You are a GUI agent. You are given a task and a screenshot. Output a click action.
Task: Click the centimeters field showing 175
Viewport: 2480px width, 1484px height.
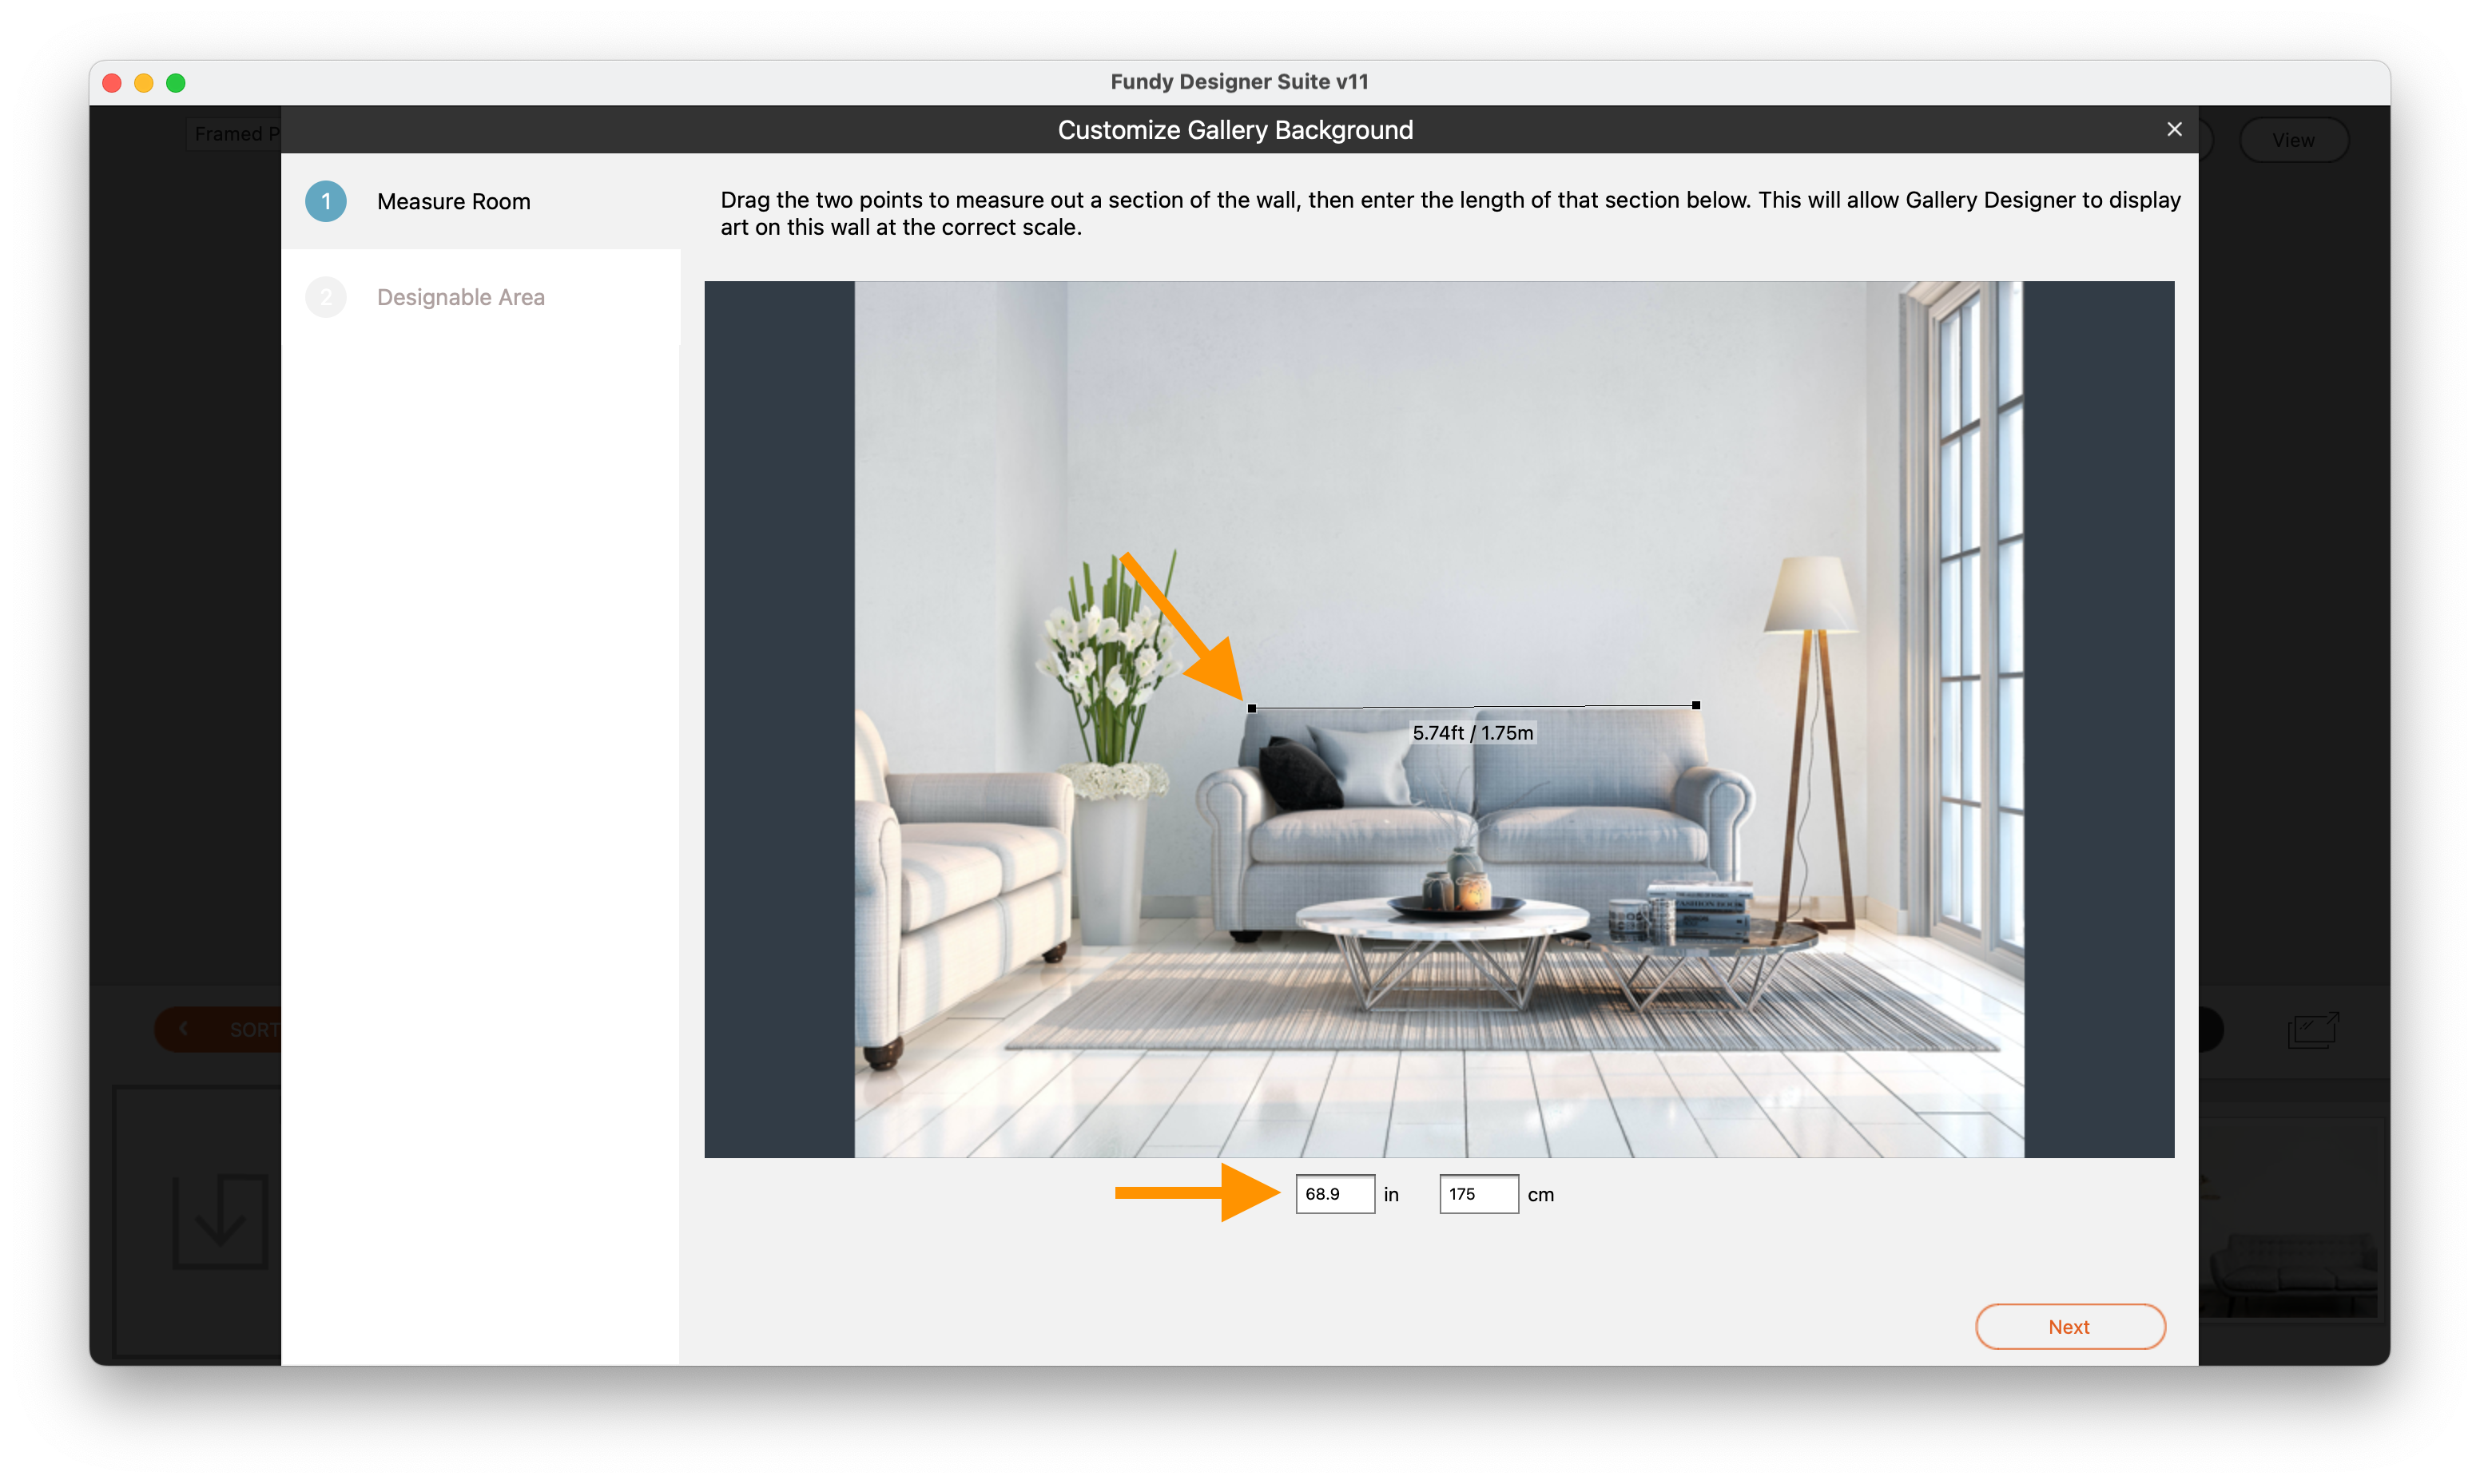1478,1193
